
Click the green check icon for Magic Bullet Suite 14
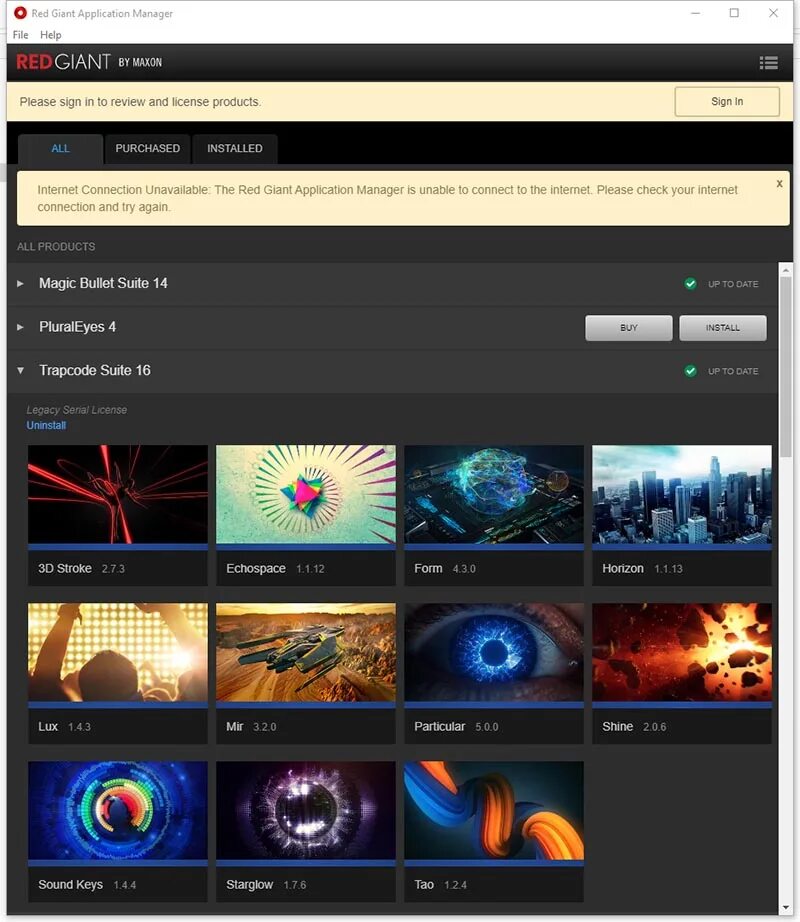click(691, 284)
